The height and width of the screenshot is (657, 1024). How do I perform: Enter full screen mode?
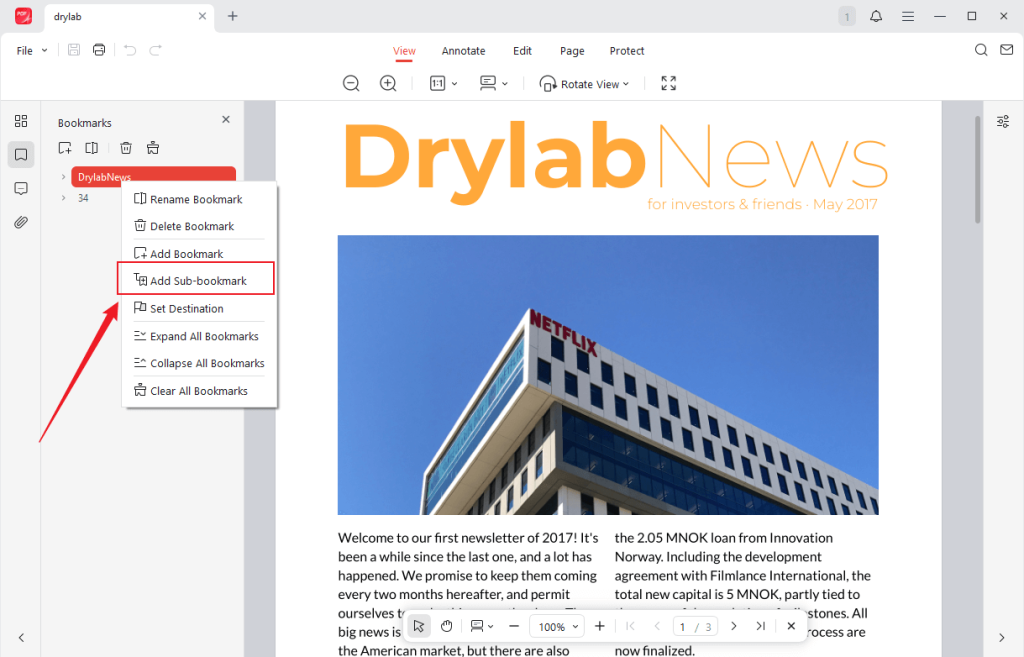(669, 84)
